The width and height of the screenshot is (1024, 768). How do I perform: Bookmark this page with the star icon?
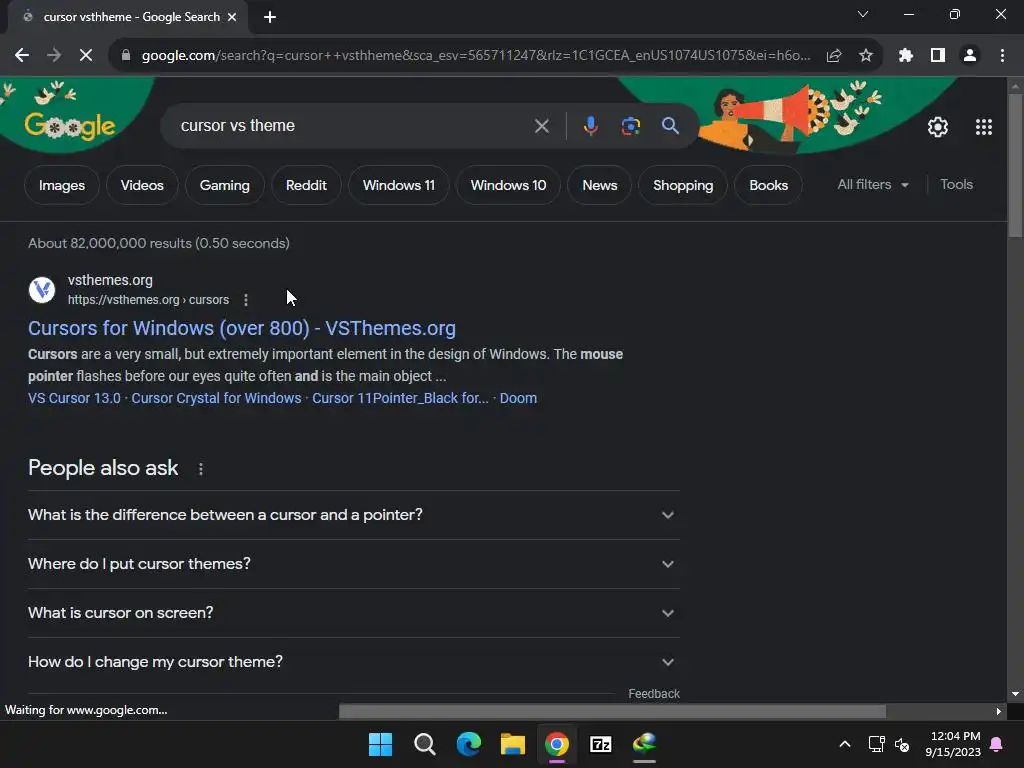click(x=866, y=56)
